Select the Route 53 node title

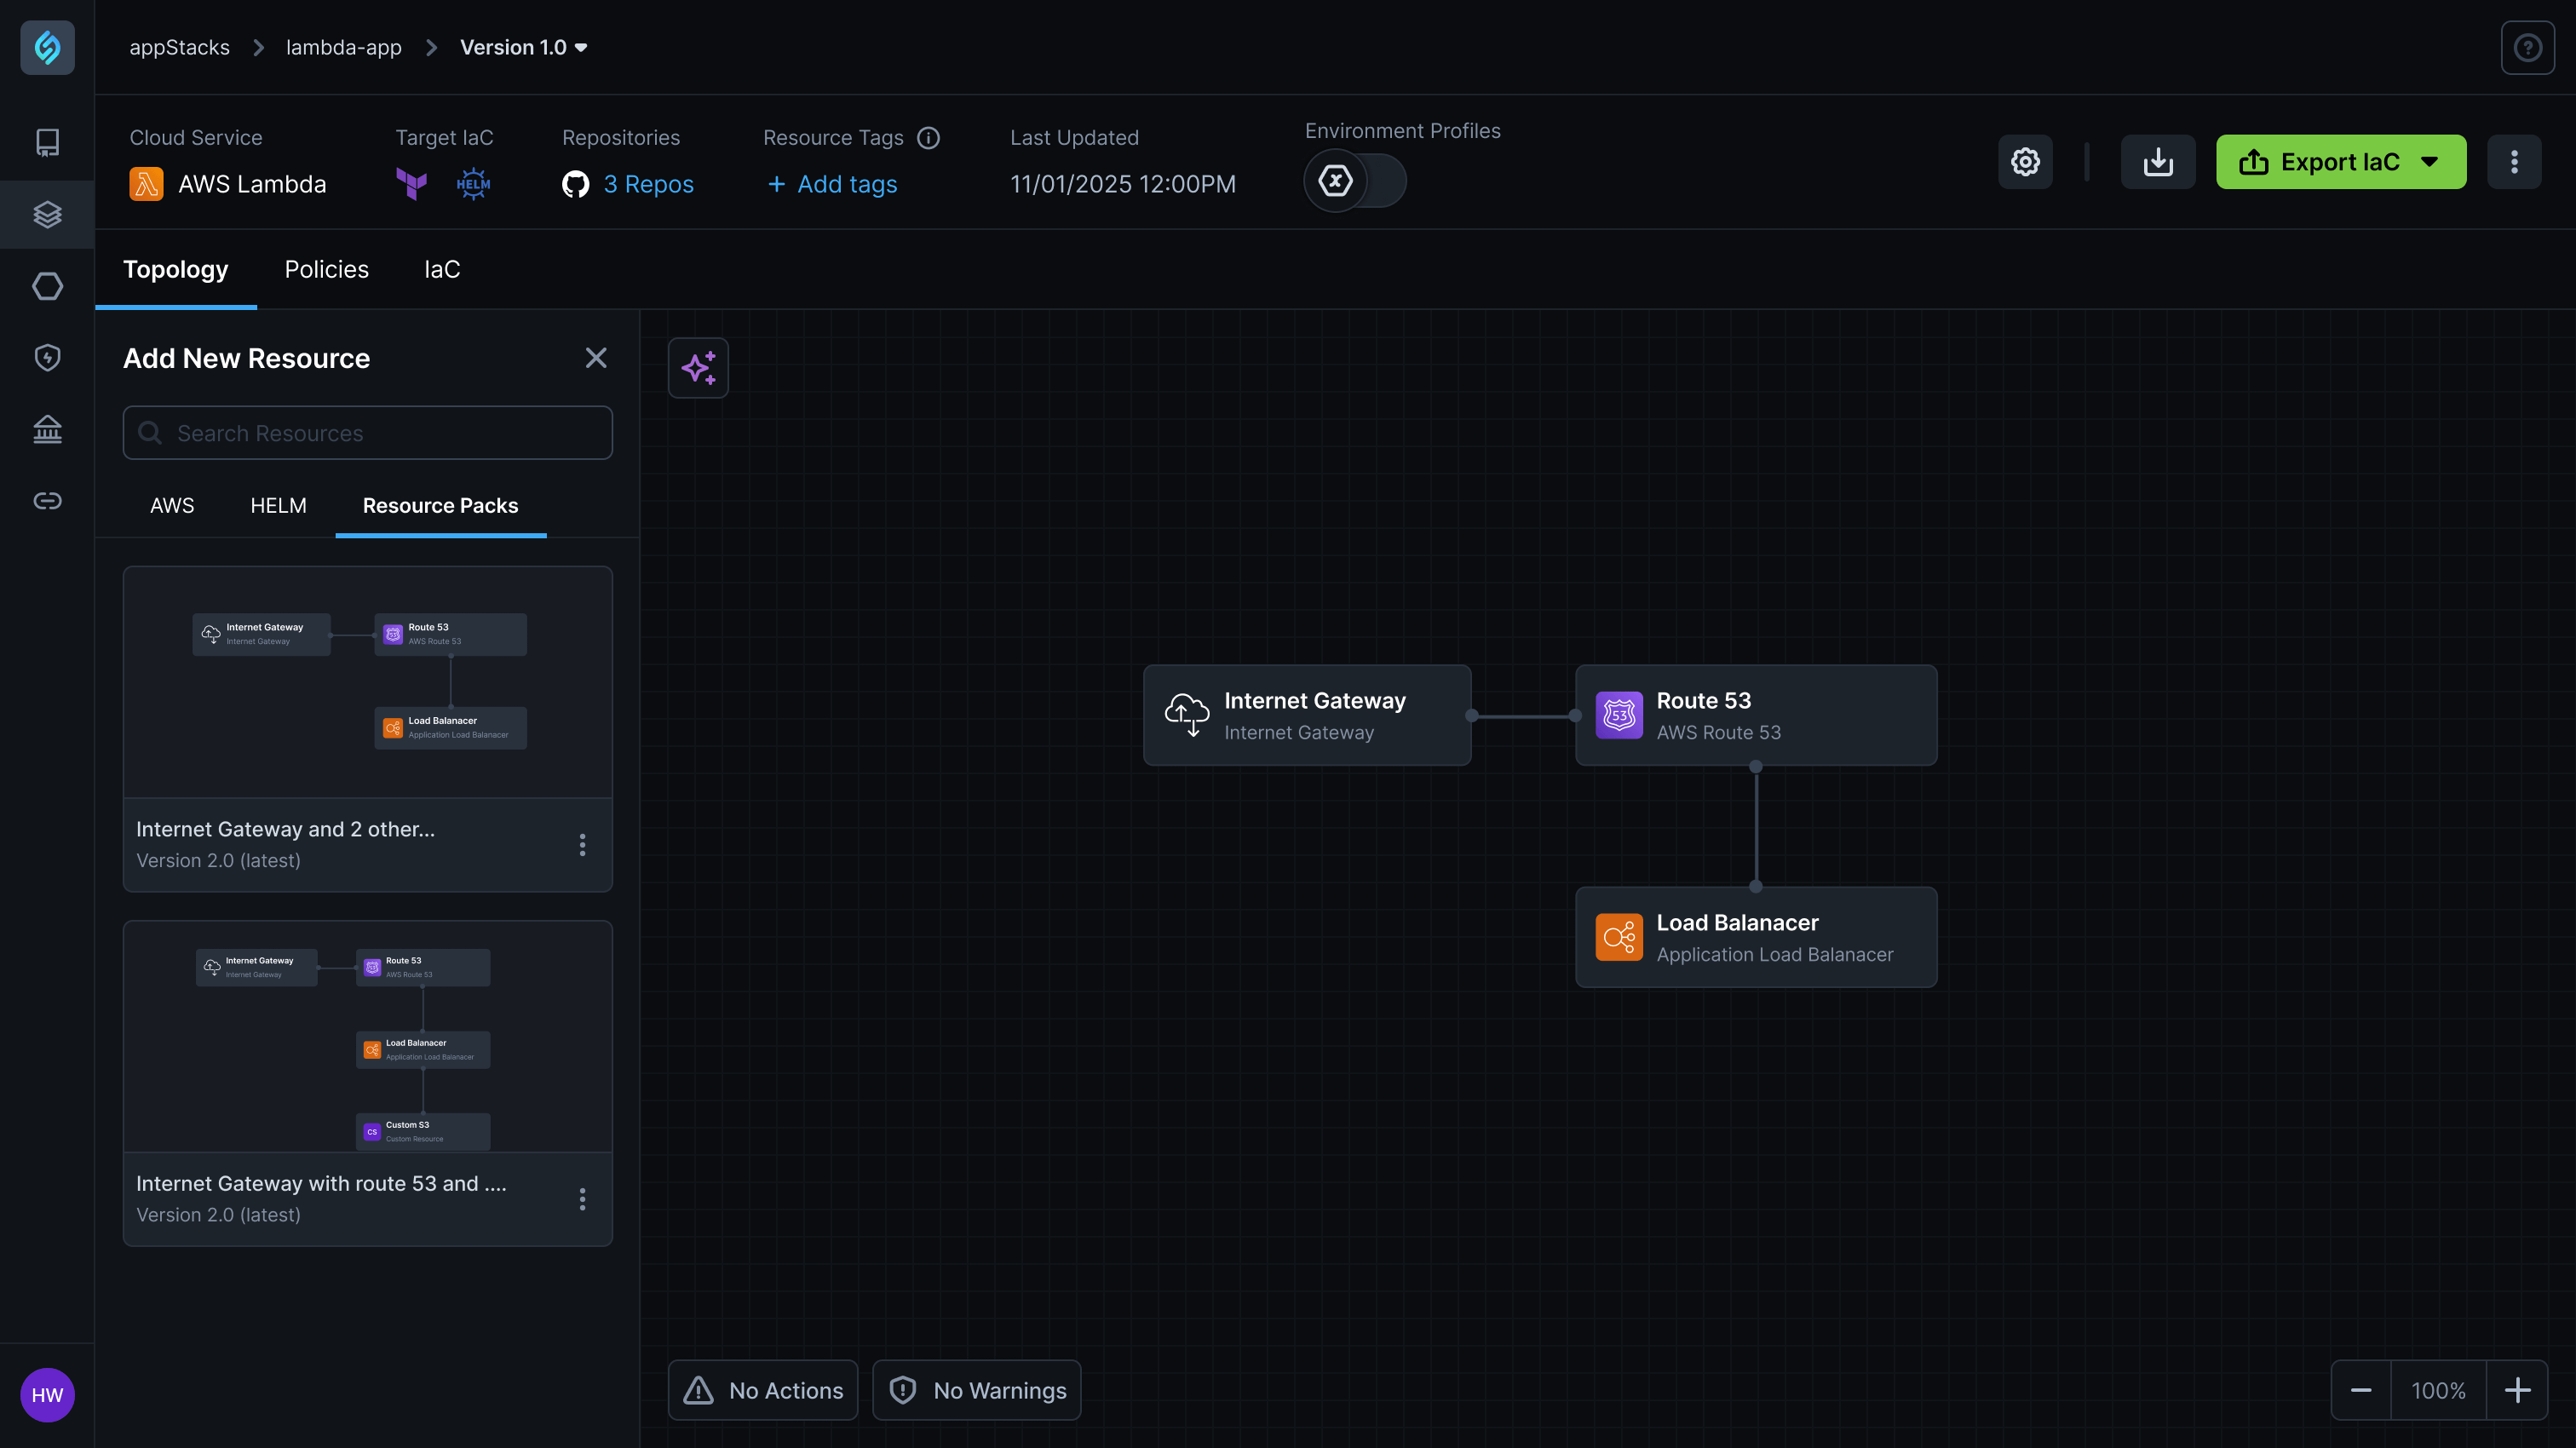pyautogui.click(x=1704, y=700)
